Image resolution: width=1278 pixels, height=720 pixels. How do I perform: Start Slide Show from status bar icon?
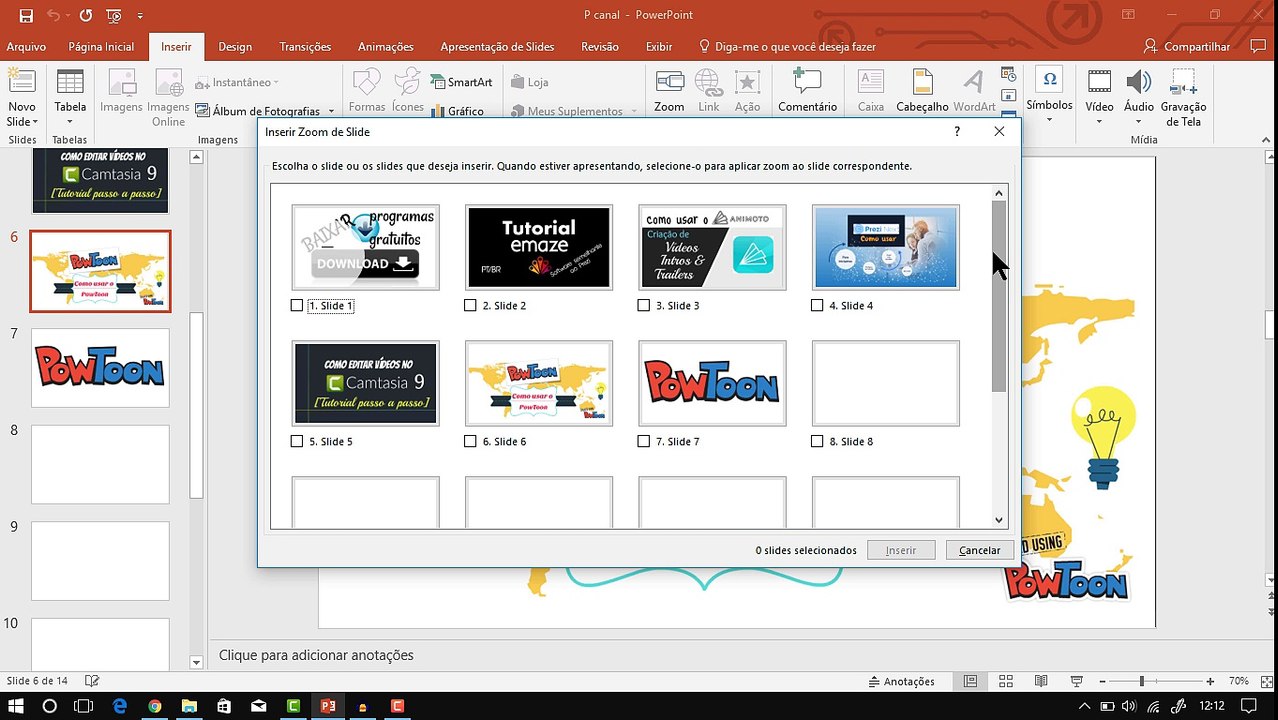(x=1076, y=681)
